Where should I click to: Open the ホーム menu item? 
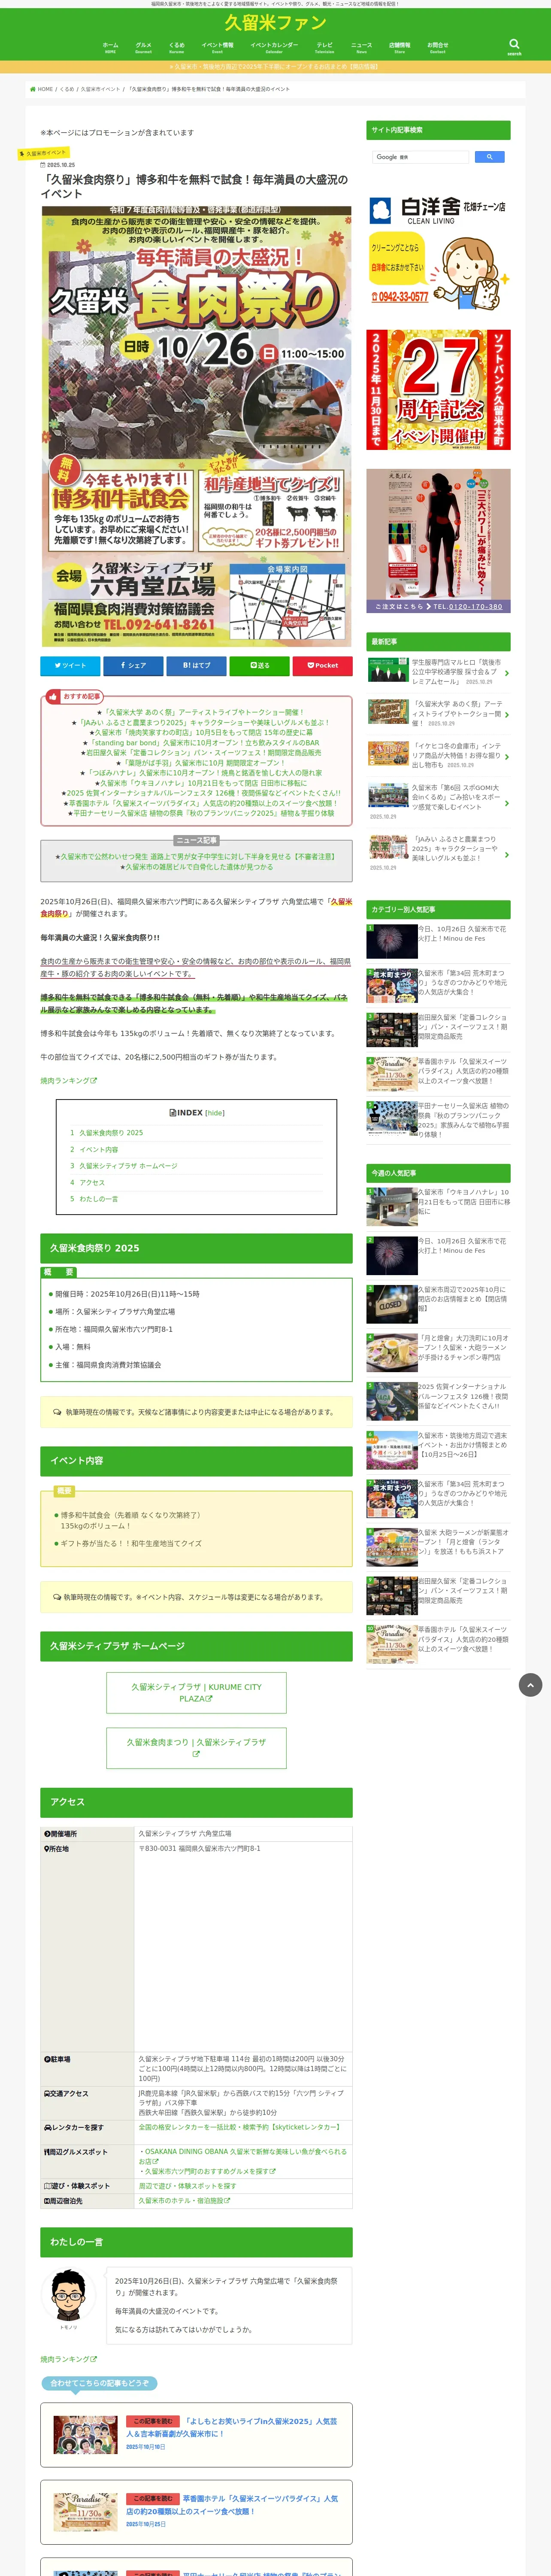click(x=110, y=47)
